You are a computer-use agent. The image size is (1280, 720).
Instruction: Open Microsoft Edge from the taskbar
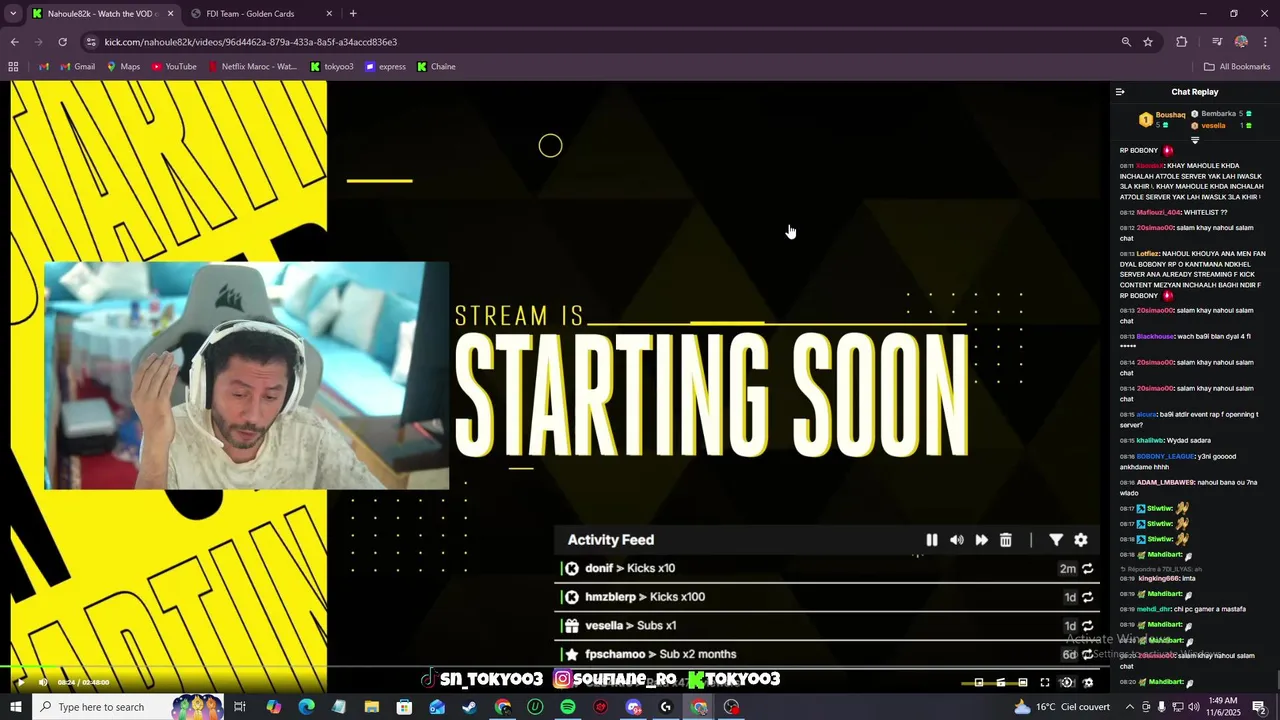pos(306,707)
